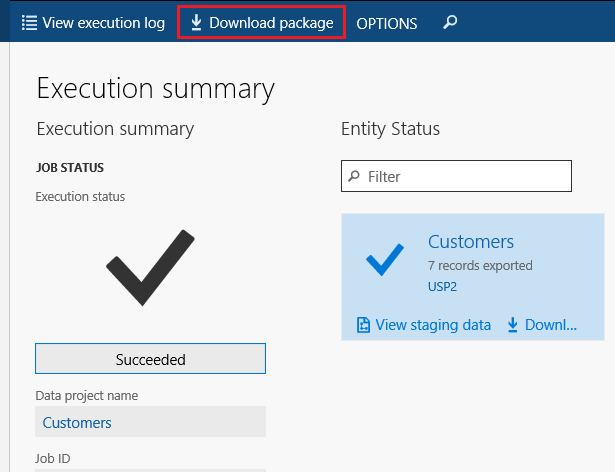Click the large black execution status checkmark
This screenshot has width=615, height=472.
tap(150, 267)
